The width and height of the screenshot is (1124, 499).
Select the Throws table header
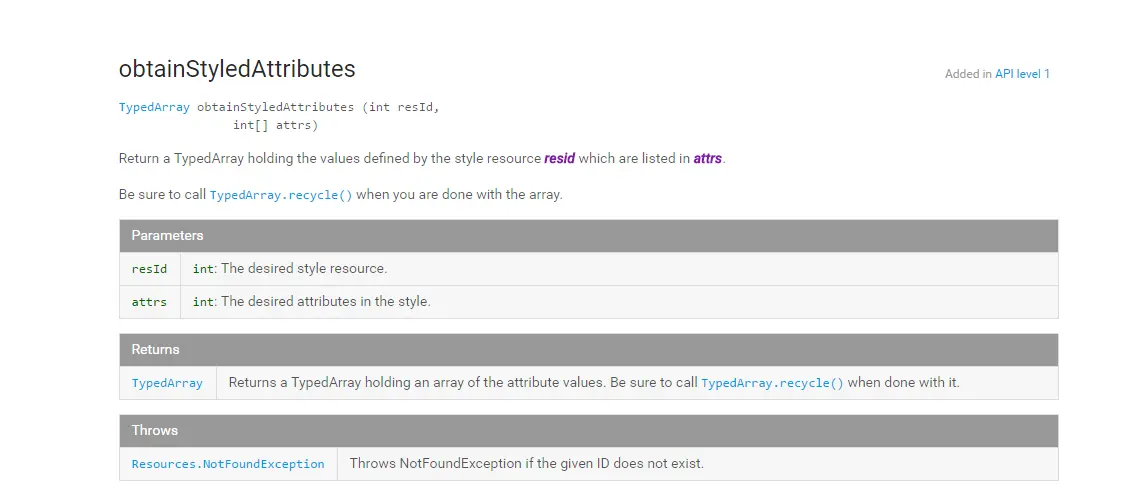pyautogui.click(x=589, y=431)
